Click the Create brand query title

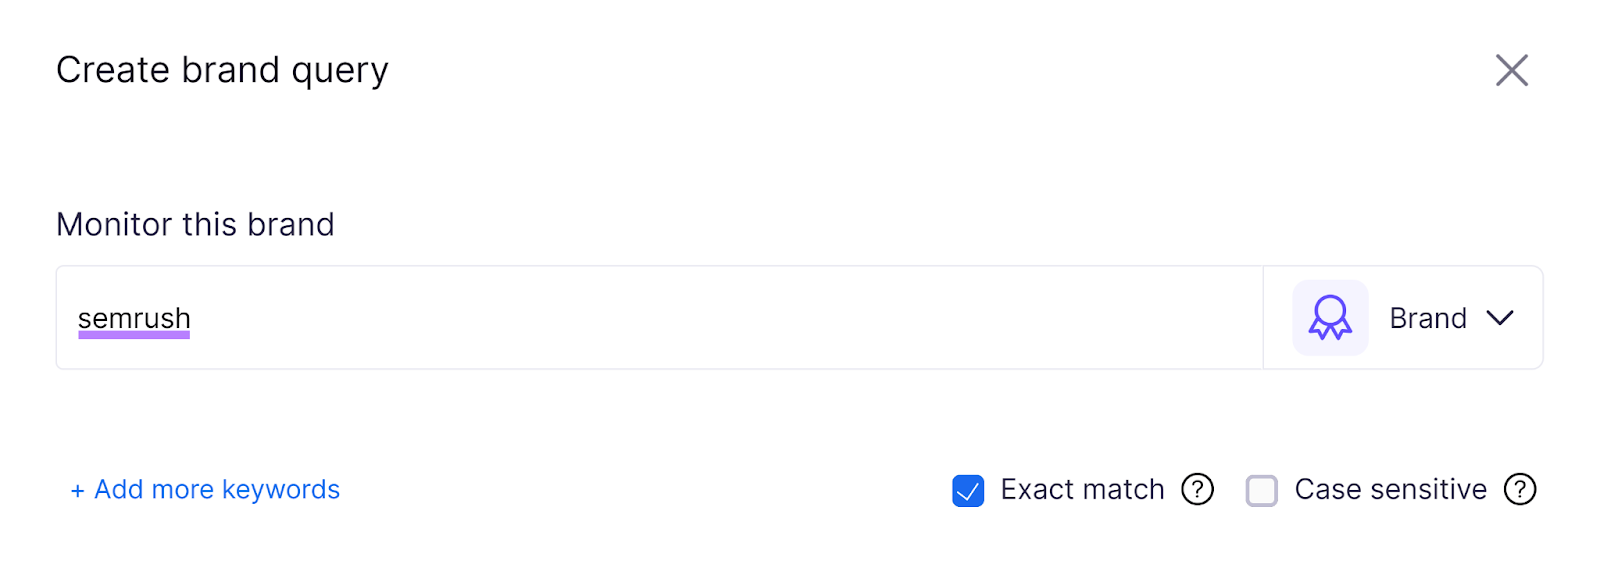[x=222, y=71]
